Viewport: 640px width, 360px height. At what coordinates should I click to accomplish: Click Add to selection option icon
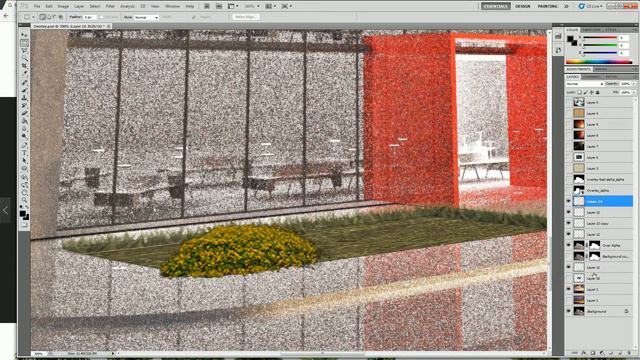click(x=48, y=17)
